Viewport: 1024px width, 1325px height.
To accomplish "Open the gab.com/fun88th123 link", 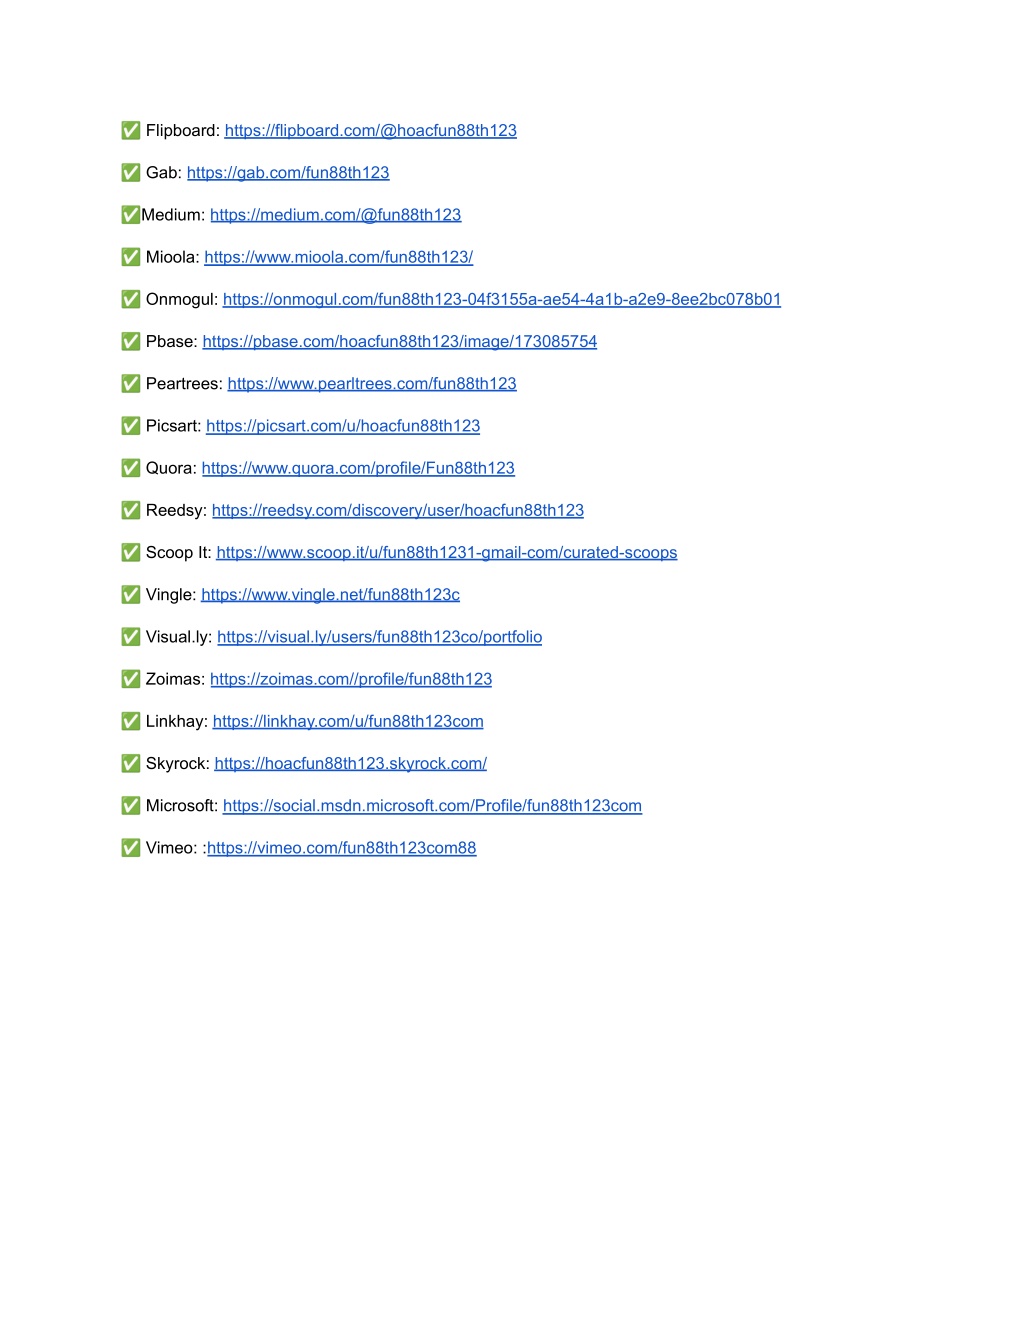I will [x=288, y=173].
